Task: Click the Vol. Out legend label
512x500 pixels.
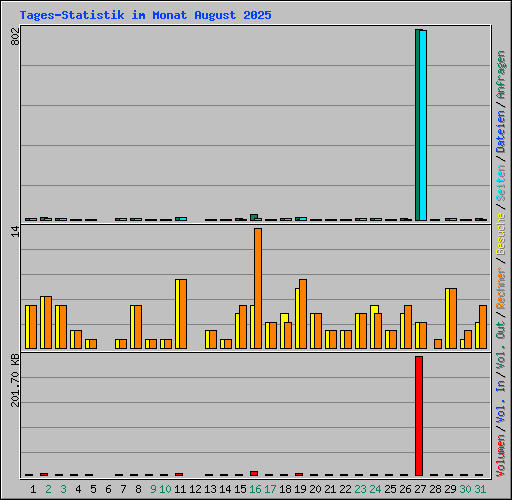Action: point(501,345)
